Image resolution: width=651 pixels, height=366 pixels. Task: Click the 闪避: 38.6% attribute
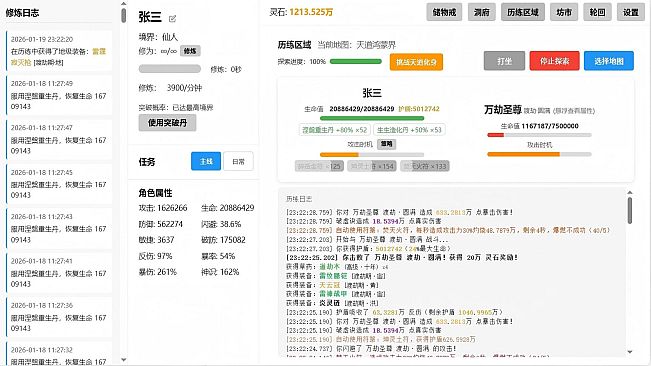point(221,224)
